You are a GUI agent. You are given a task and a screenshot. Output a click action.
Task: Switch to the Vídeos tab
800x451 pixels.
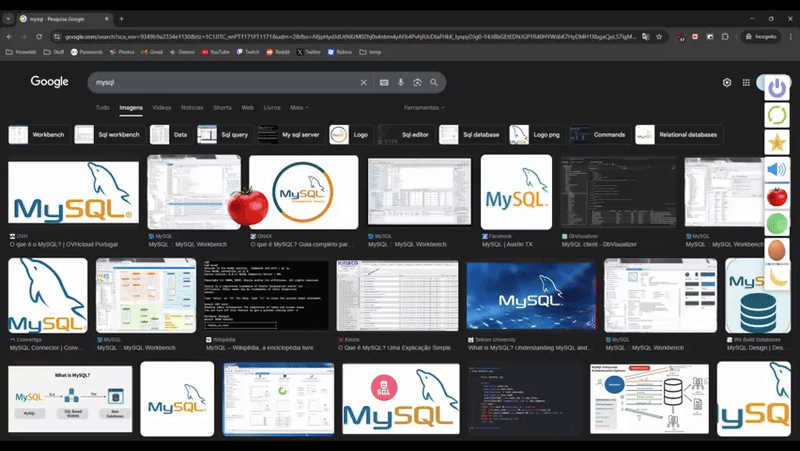162,107
